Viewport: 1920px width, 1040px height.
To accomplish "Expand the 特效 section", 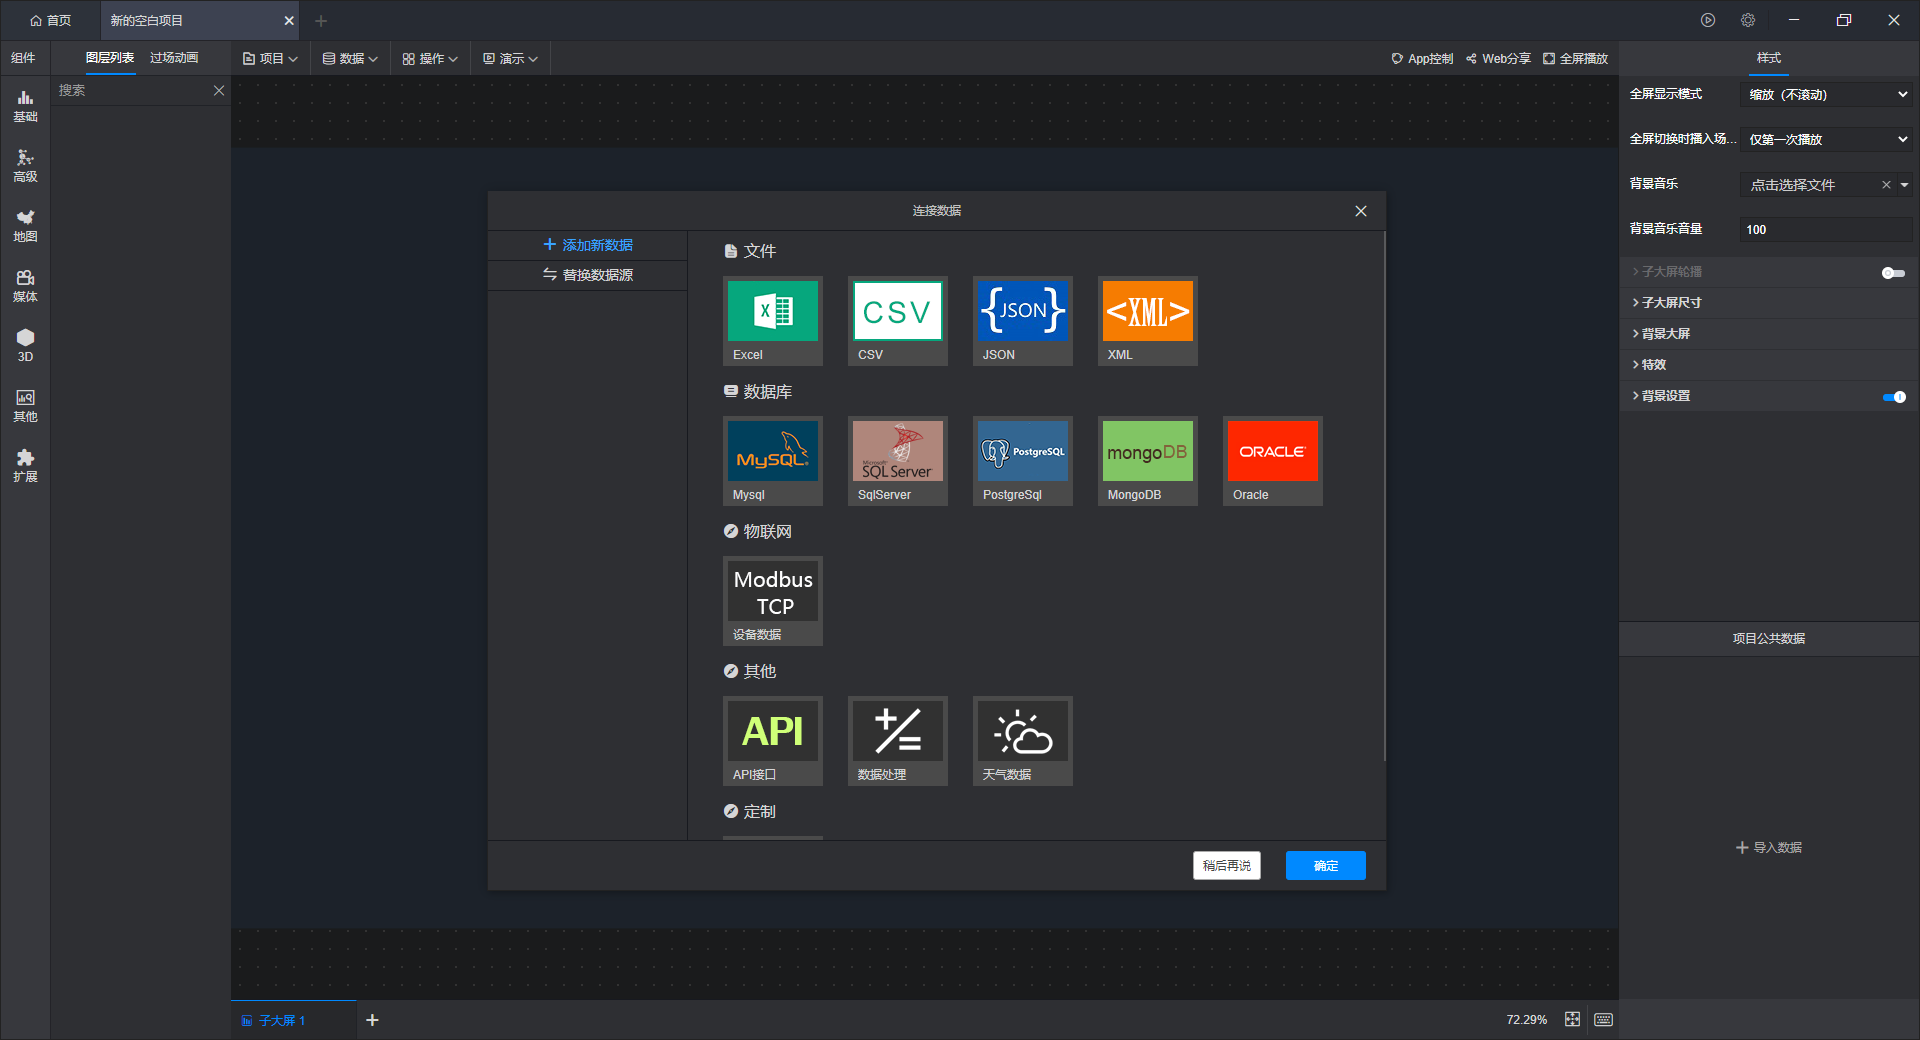I will coord(1769,364).
